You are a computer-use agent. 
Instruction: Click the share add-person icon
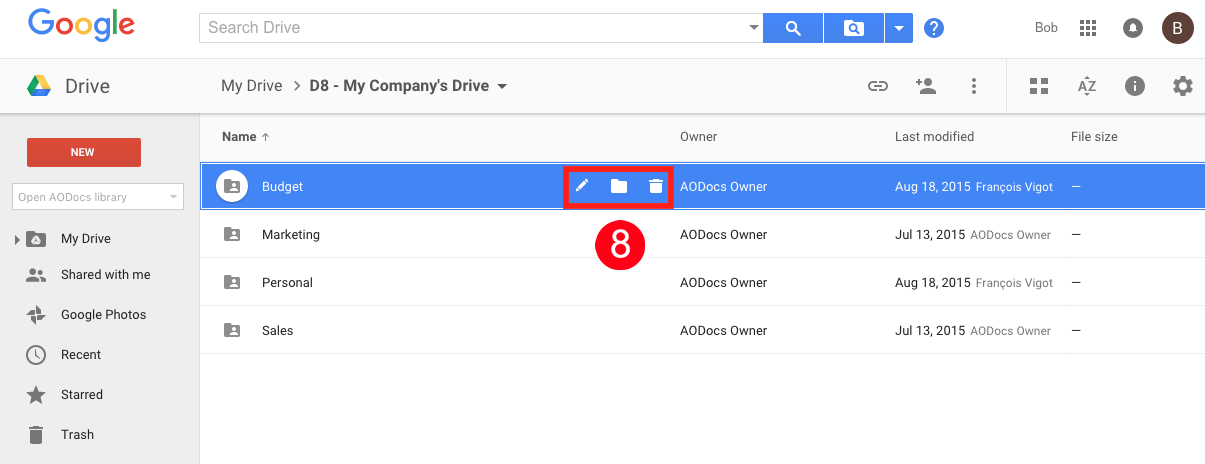pos(926,86)
